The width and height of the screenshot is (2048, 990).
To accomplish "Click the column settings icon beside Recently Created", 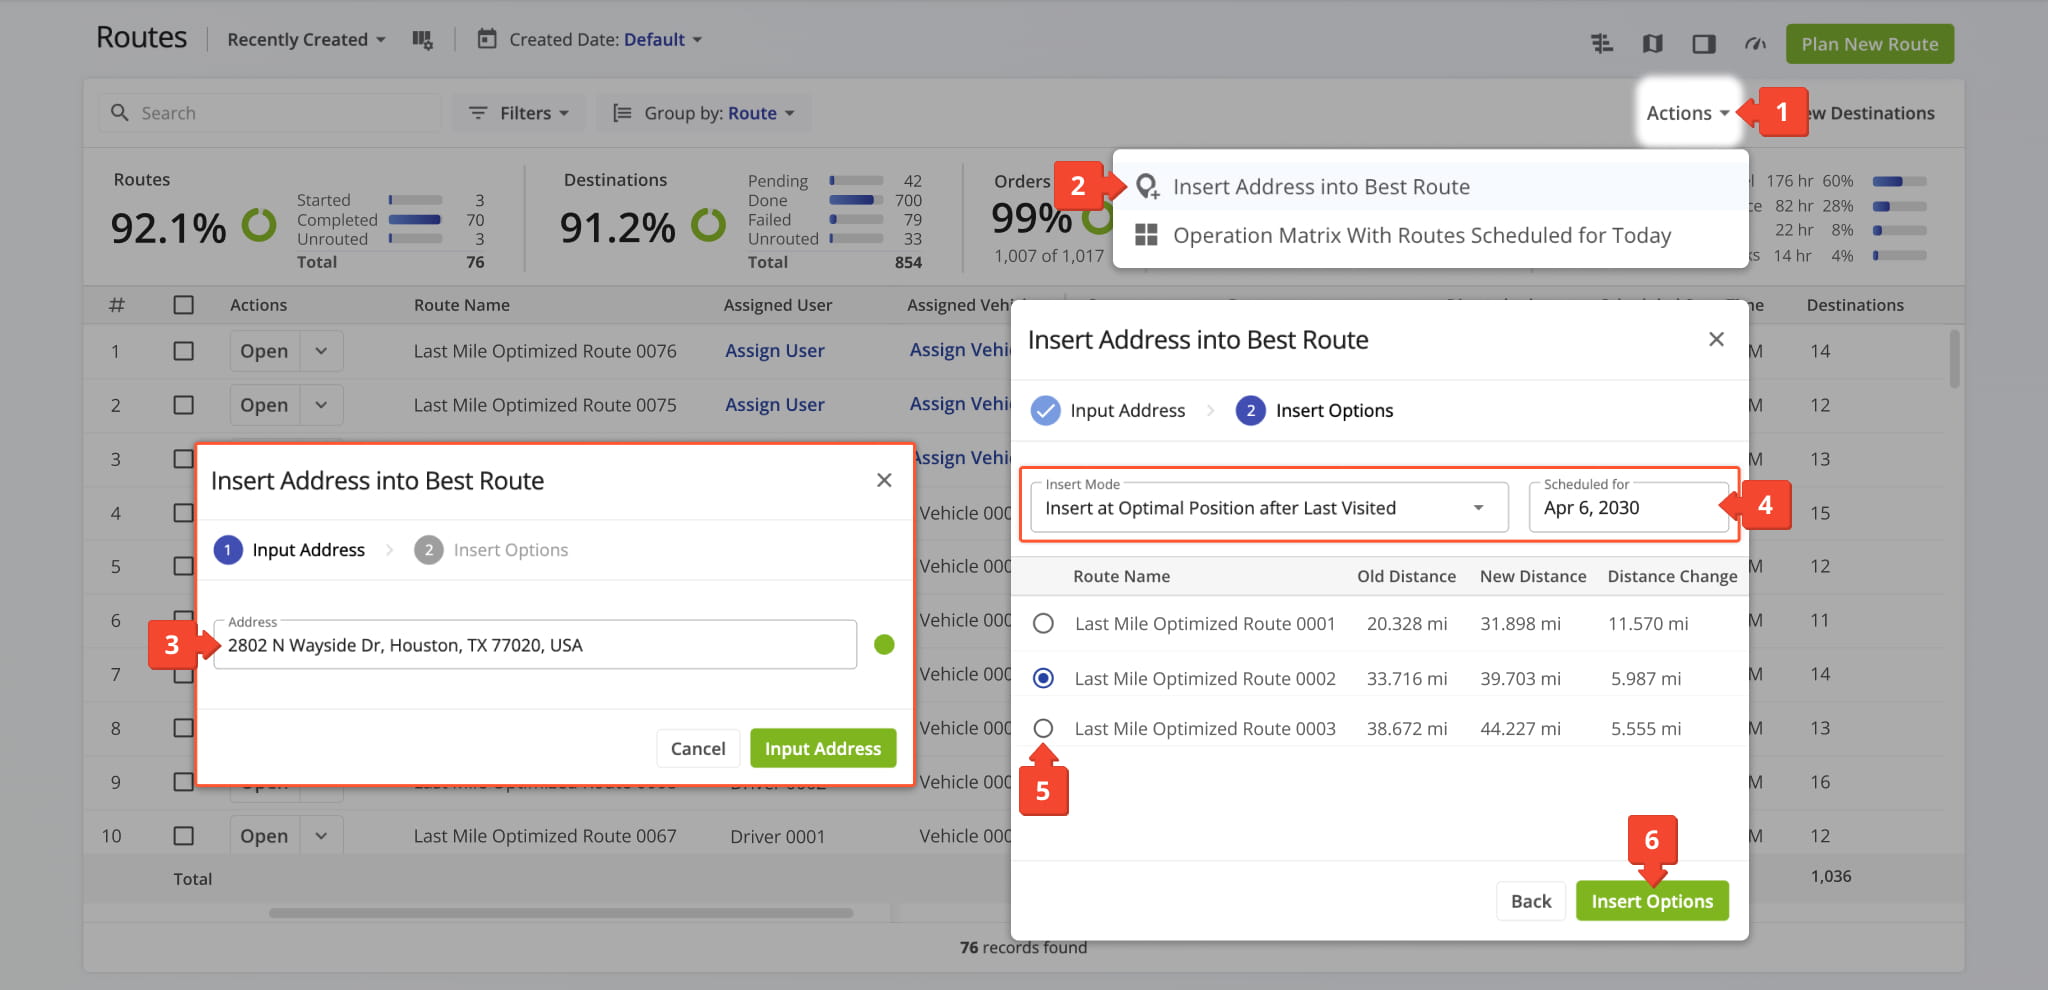I will 422,39.
